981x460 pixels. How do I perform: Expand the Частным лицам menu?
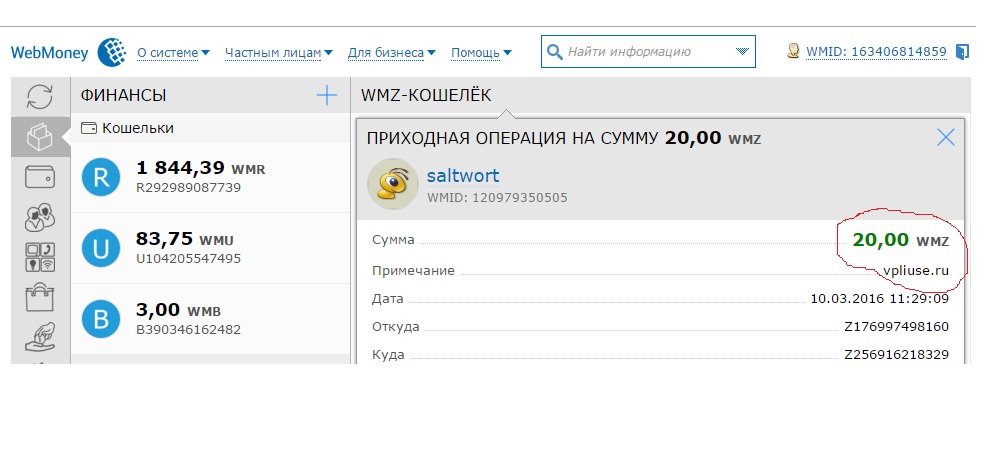tap(278, 53)
